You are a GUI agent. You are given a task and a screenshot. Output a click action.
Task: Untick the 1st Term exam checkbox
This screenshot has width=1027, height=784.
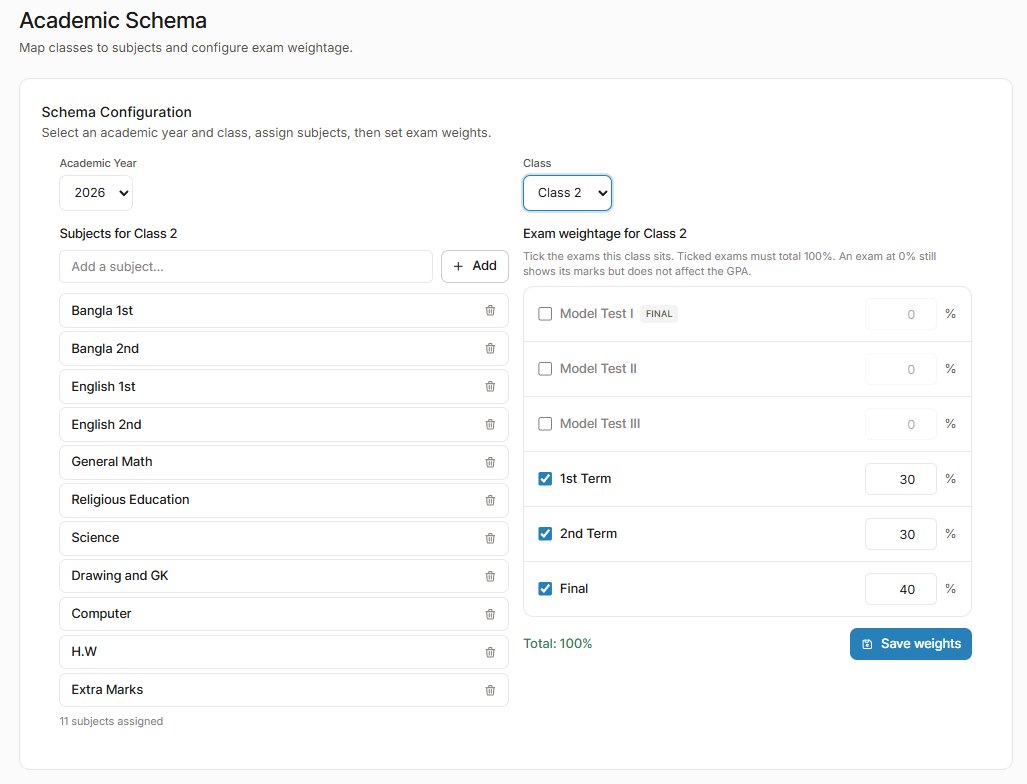click(545, 479)
